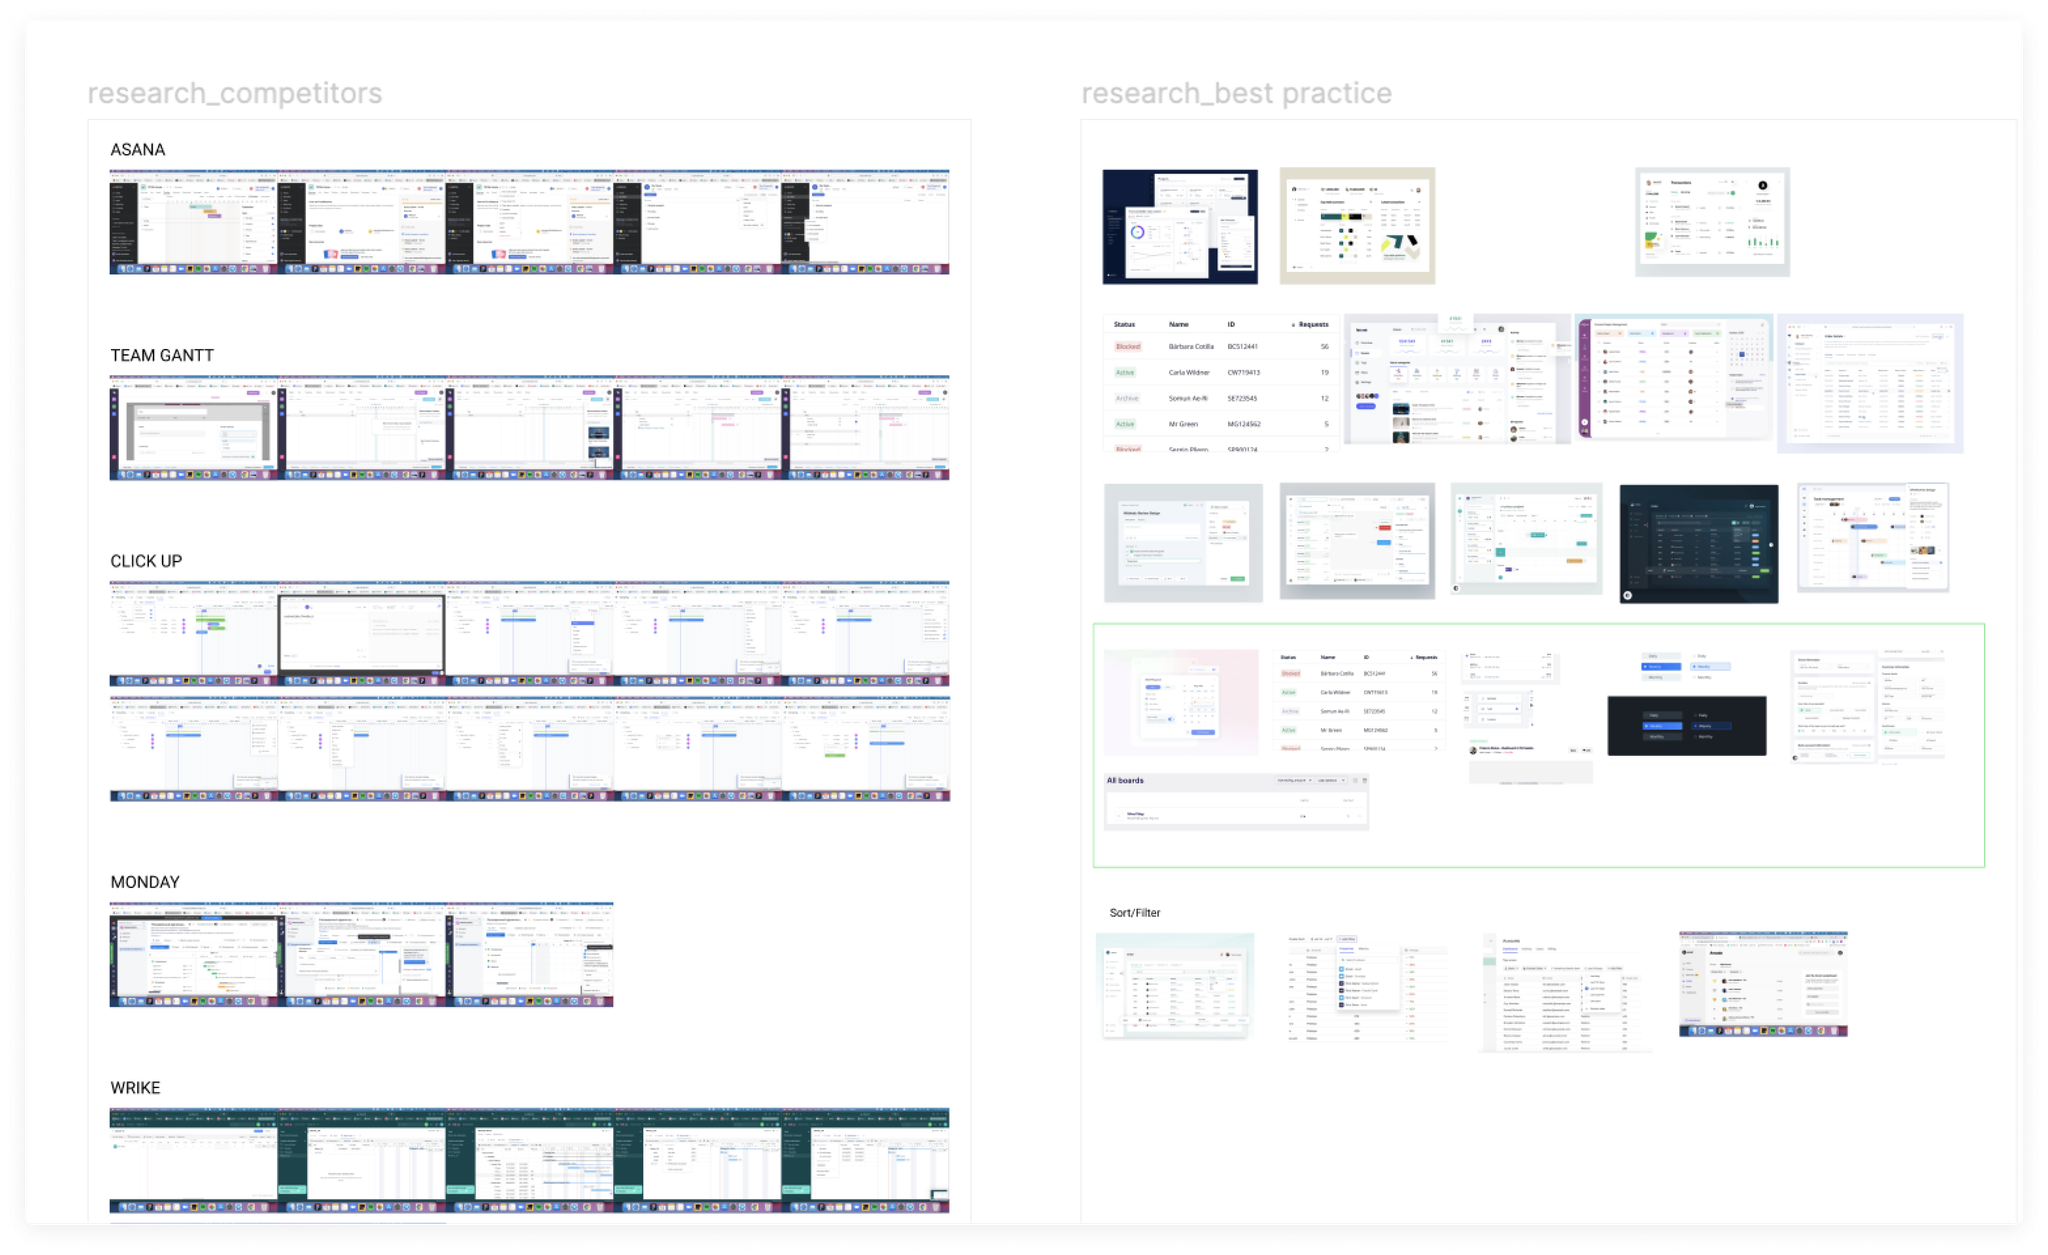Click the Sort/Filter label
The image size is (2048, 1255).
[x=1135, y=914]
